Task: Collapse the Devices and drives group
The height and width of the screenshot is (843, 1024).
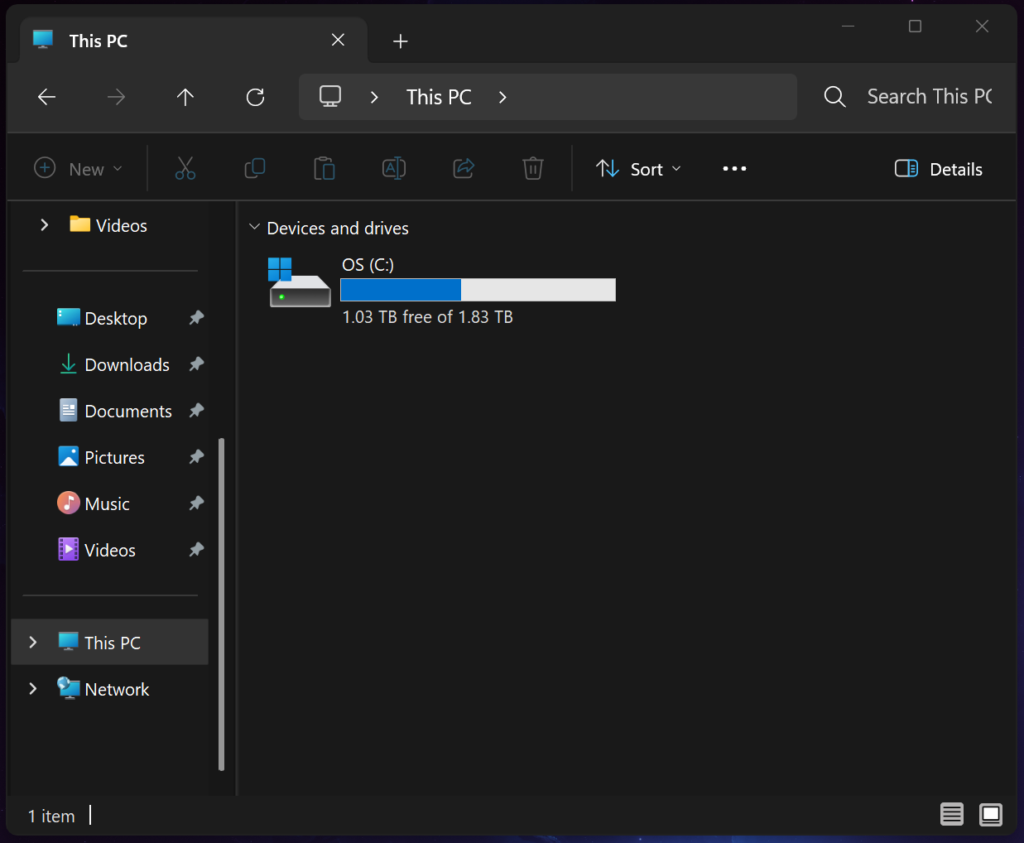Action: point(255,227)
